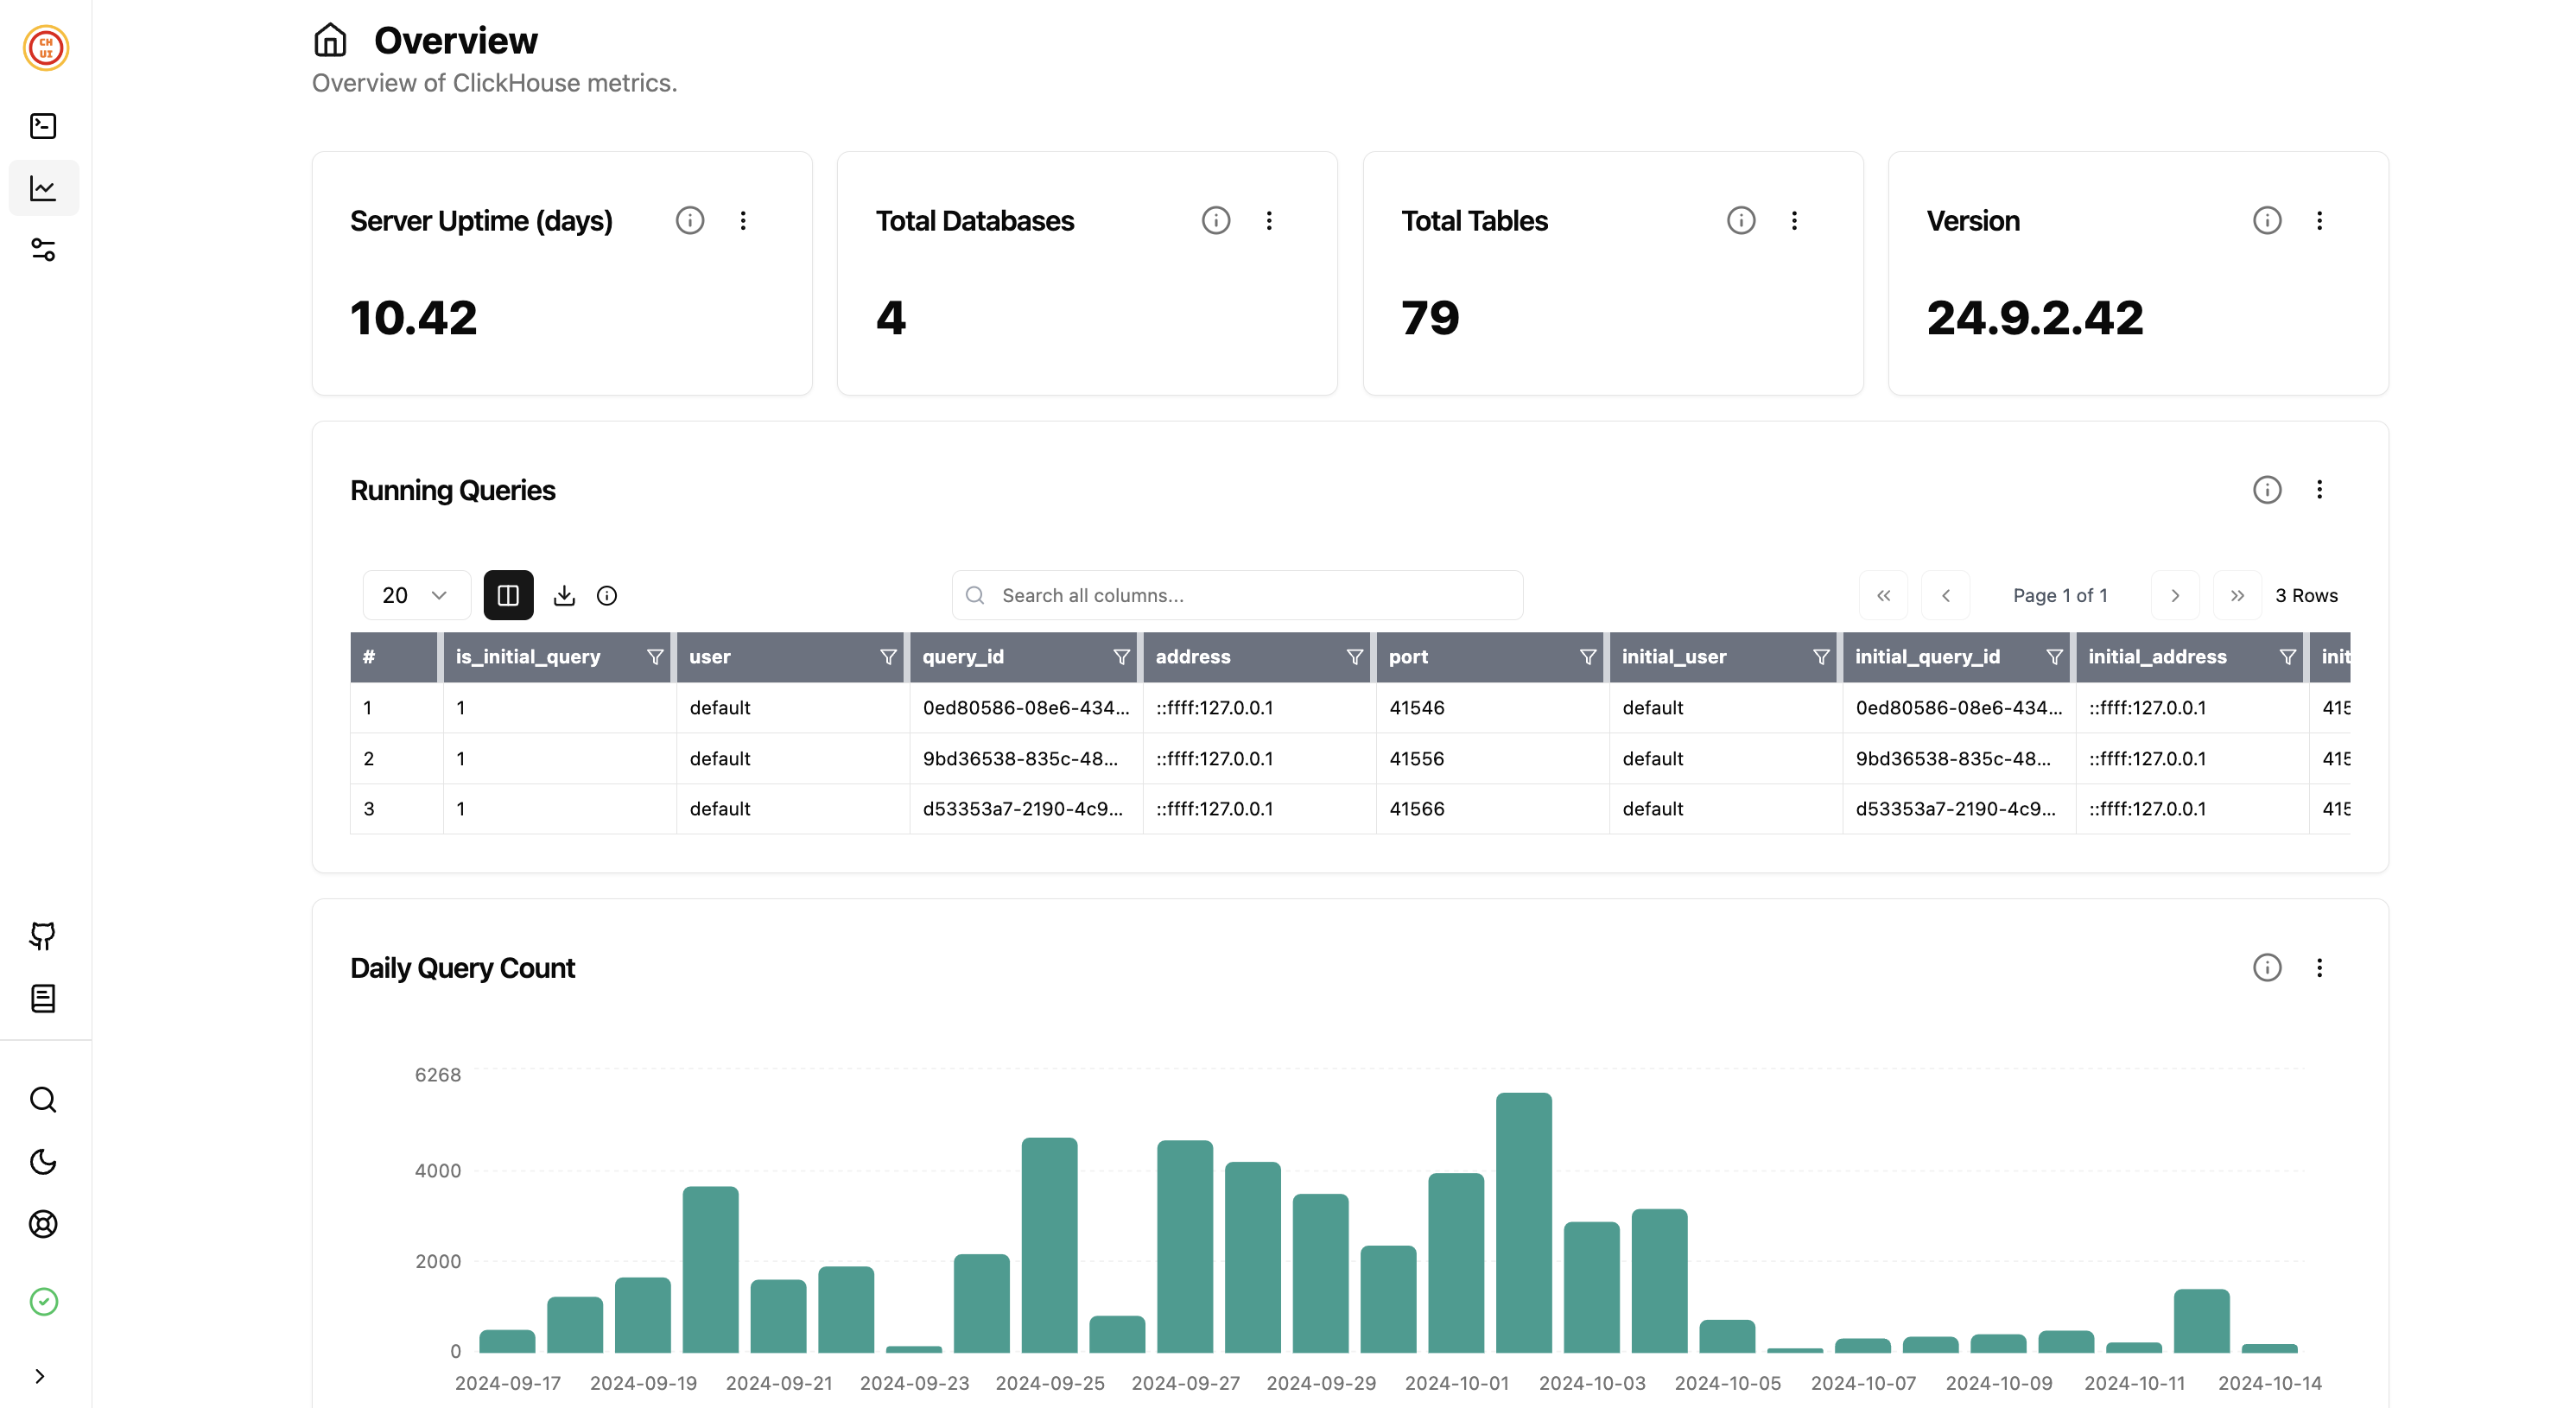Open the support lifebuoy icon in sidebar

coord(43,1224)
